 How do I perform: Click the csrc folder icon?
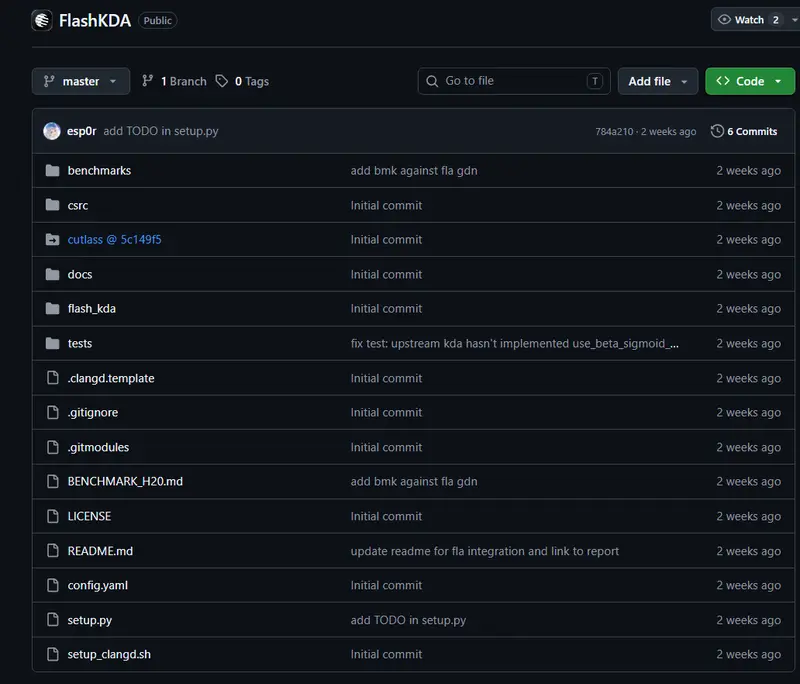(52, 205)
